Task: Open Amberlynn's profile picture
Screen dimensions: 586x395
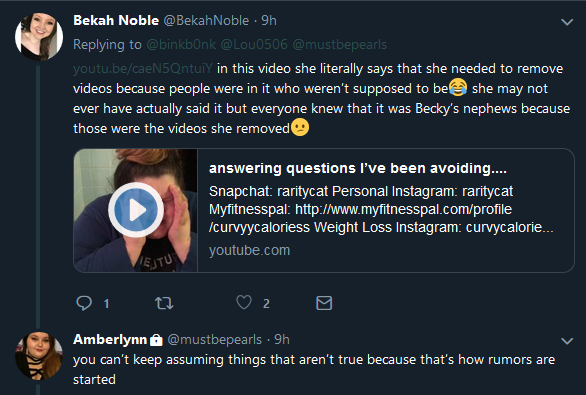Action: 39,356
